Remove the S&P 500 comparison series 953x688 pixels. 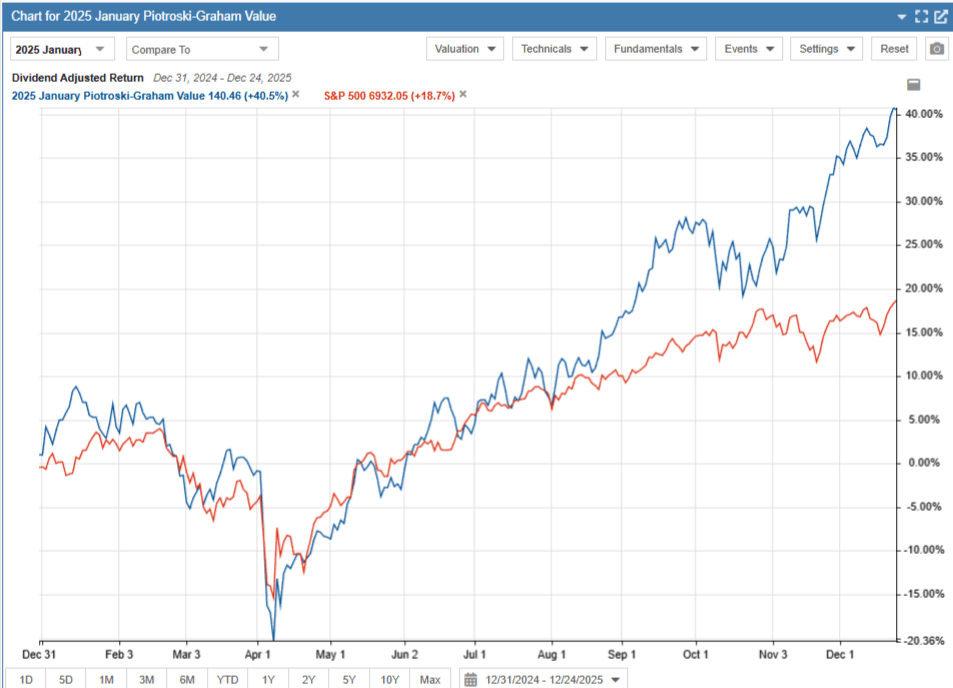pyautogui.click(x=463, y=94)
